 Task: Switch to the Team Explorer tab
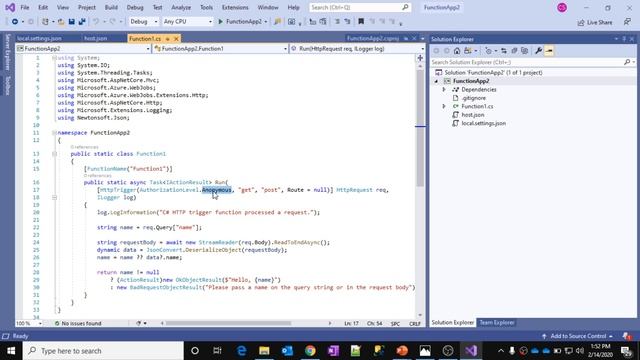pyautogui.click(x=497, y=322)
